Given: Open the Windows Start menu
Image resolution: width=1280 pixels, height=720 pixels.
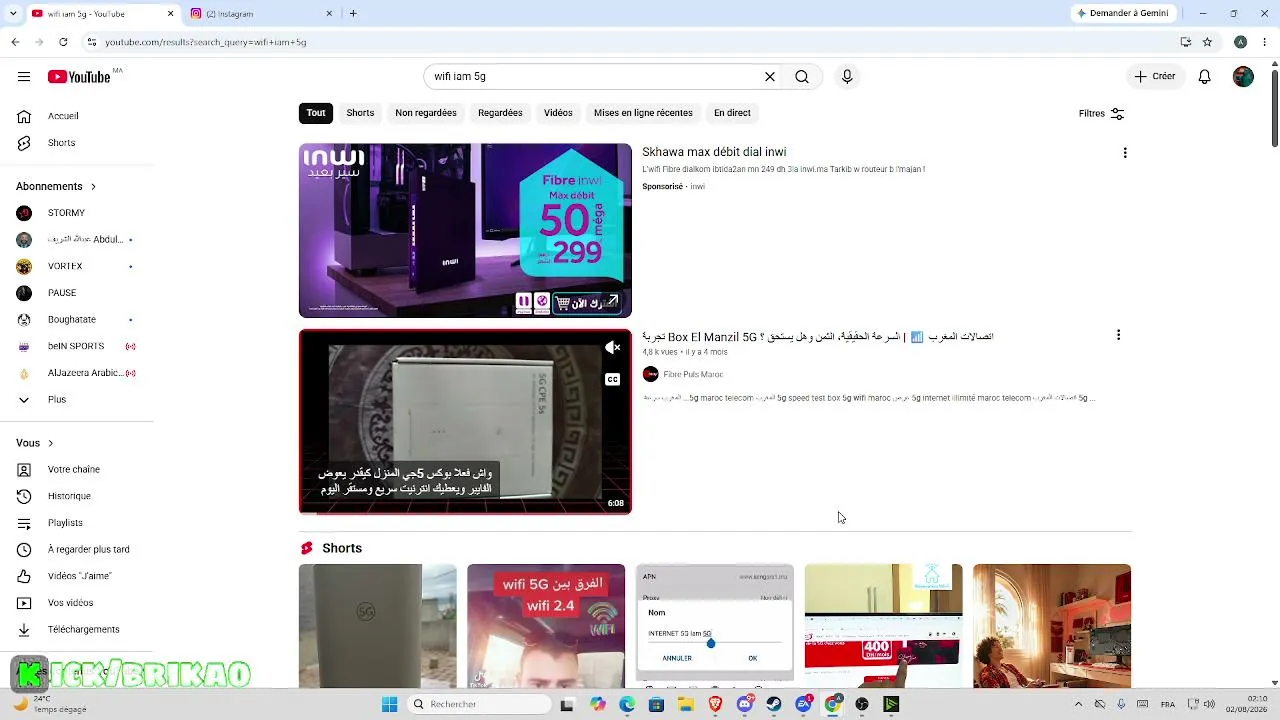Looking at the screenshot, I should [x=390, y=704].
